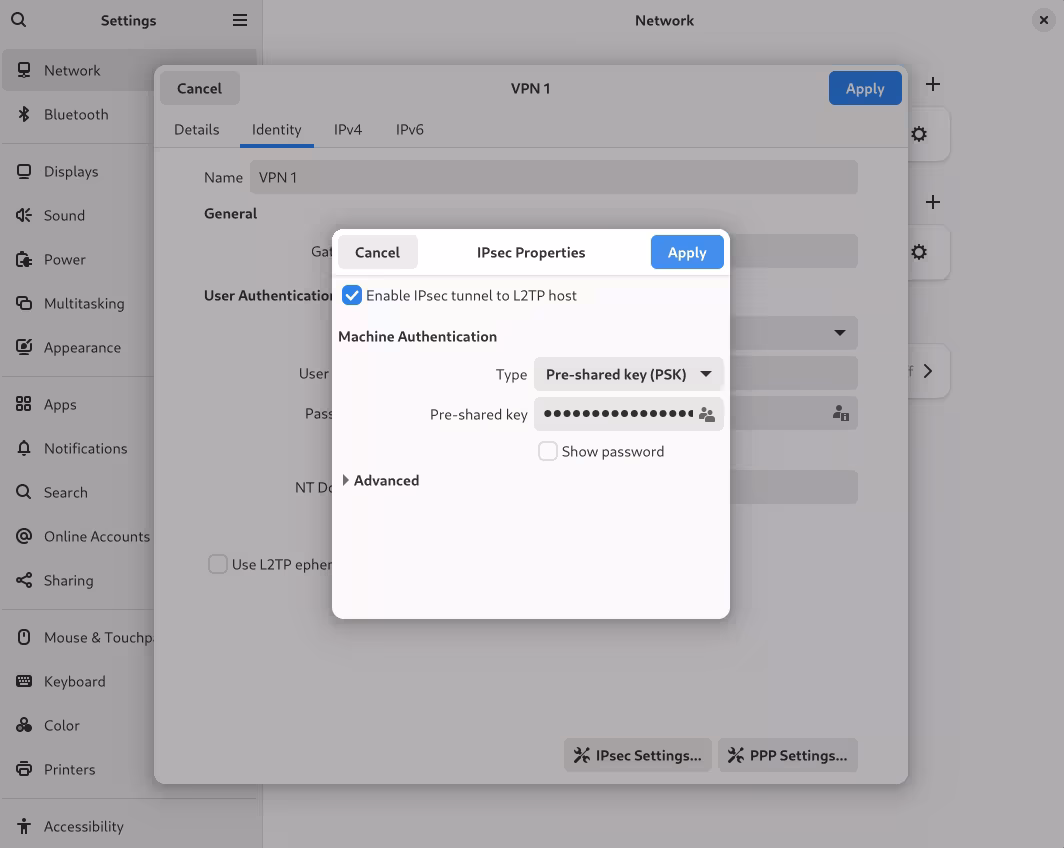Click the Printers sidebar icon

(22, 769)
